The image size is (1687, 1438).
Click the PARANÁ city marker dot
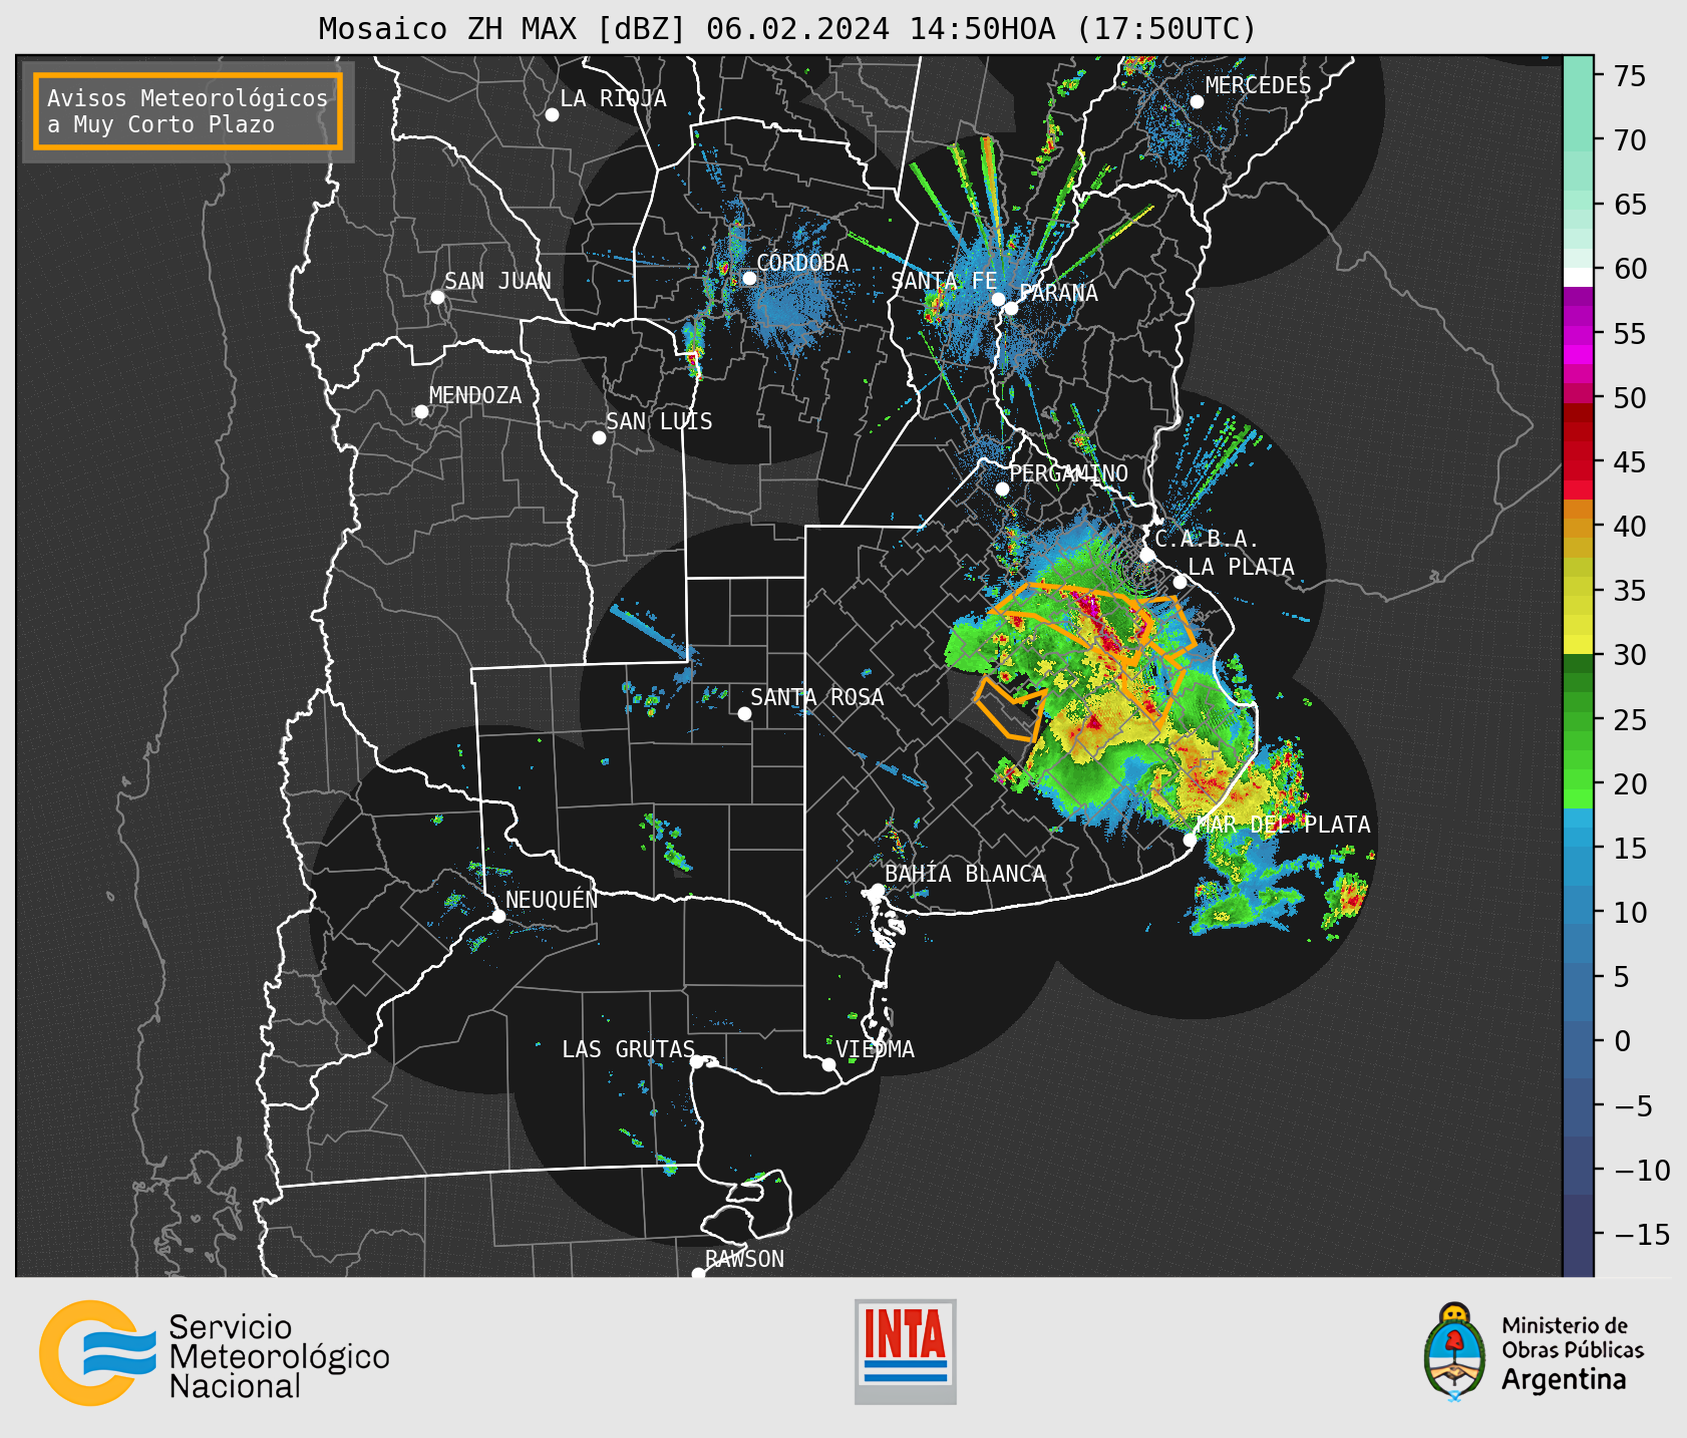tap(1011, 308)
